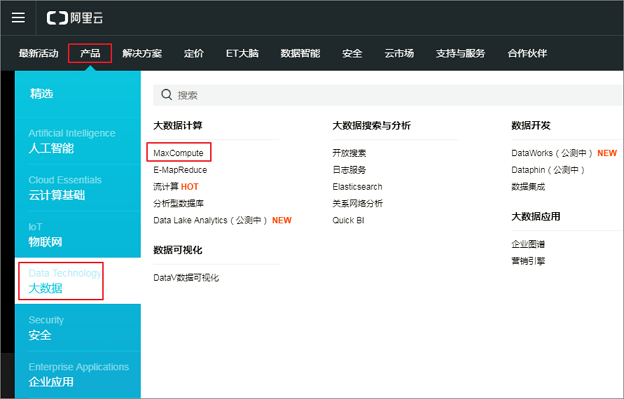Open the DataWorks product link
Image resolution: width=624 pixels, height=399 pixels.
click(564, 153)
